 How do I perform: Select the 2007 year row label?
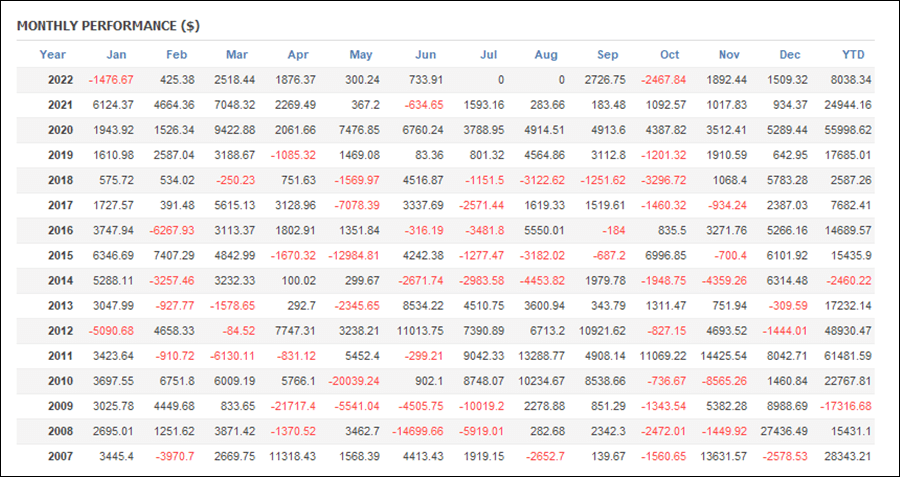point(60,457)
